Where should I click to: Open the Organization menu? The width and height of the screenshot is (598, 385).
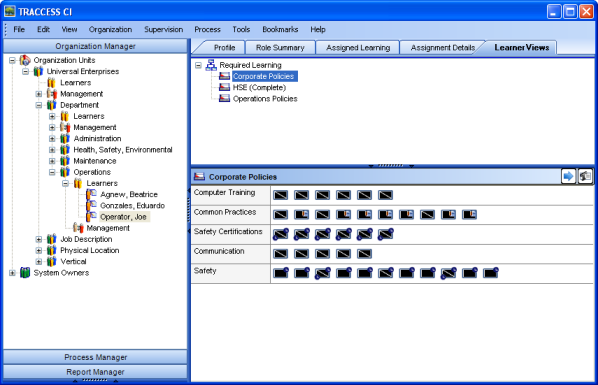[110, 29]
